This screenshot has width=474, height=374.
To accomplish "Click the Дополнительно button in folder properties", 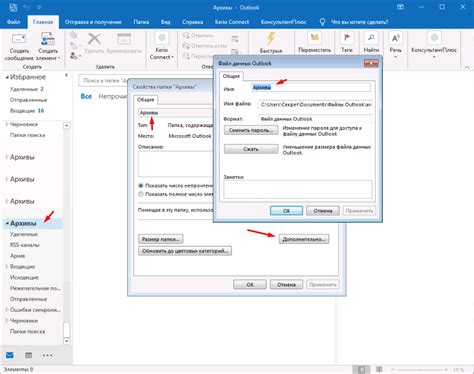I will [x=304, y=239].
